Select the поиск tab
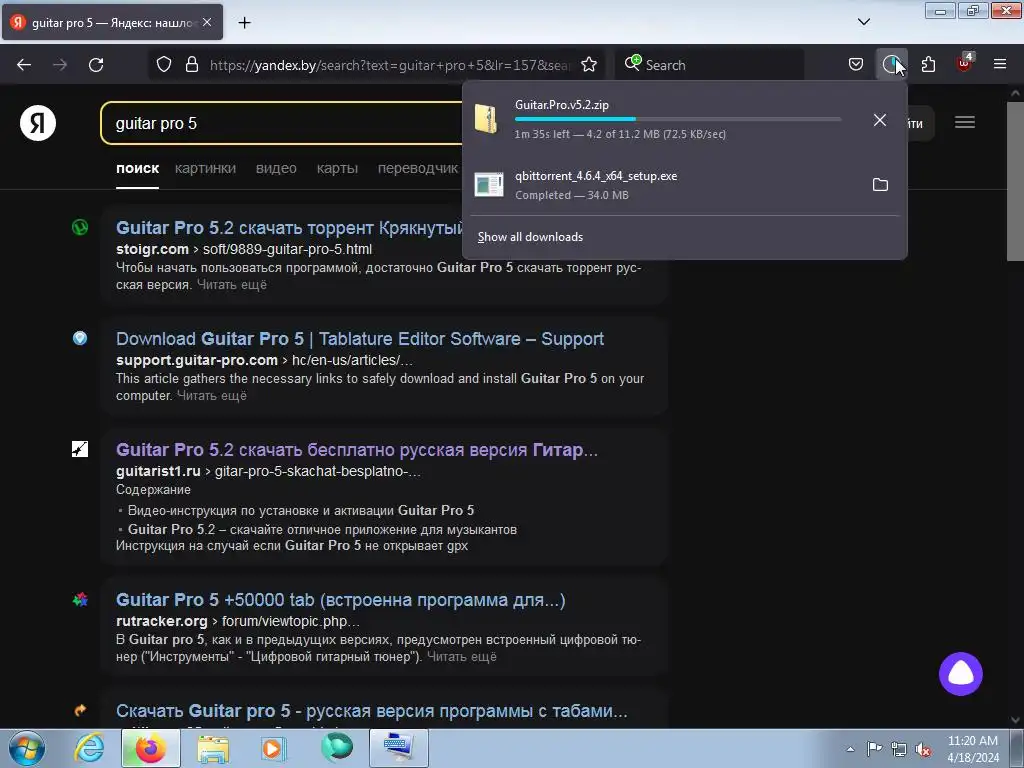 (137, 168)
